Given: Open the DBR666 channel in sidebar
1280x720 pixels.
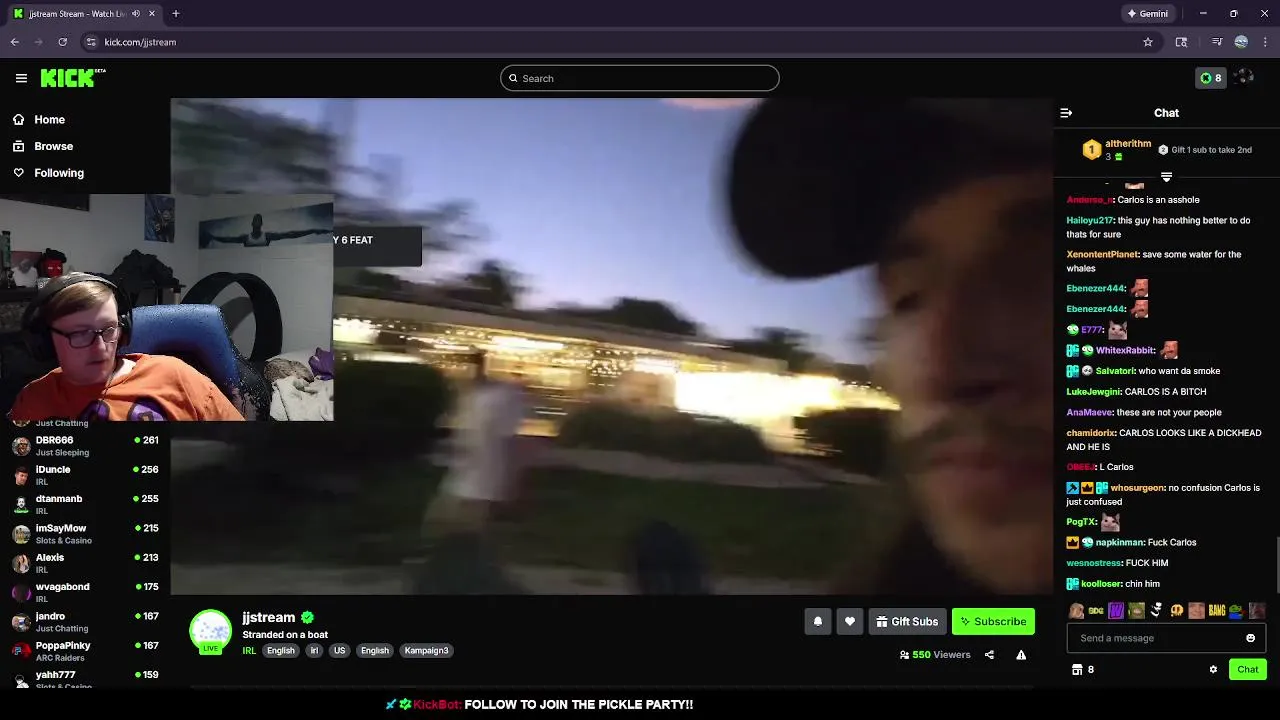Looking at the screenshot, I should pyautogui.click(x=87, y=446).
